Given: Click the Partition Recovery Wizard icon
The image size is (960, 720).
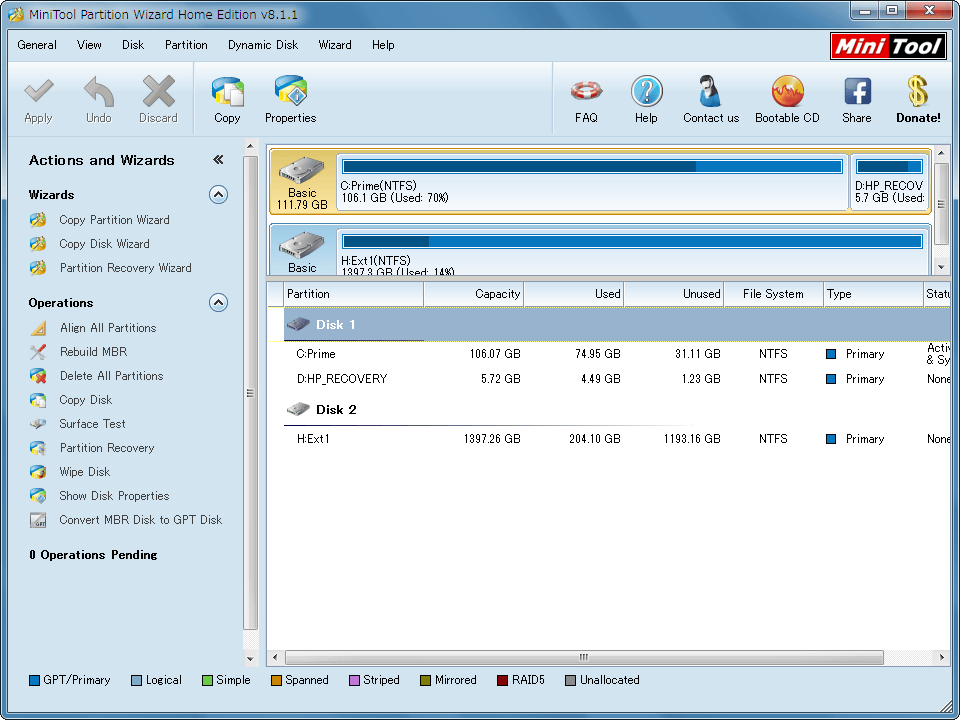Looking at the screenshot, I should (38, 268).
